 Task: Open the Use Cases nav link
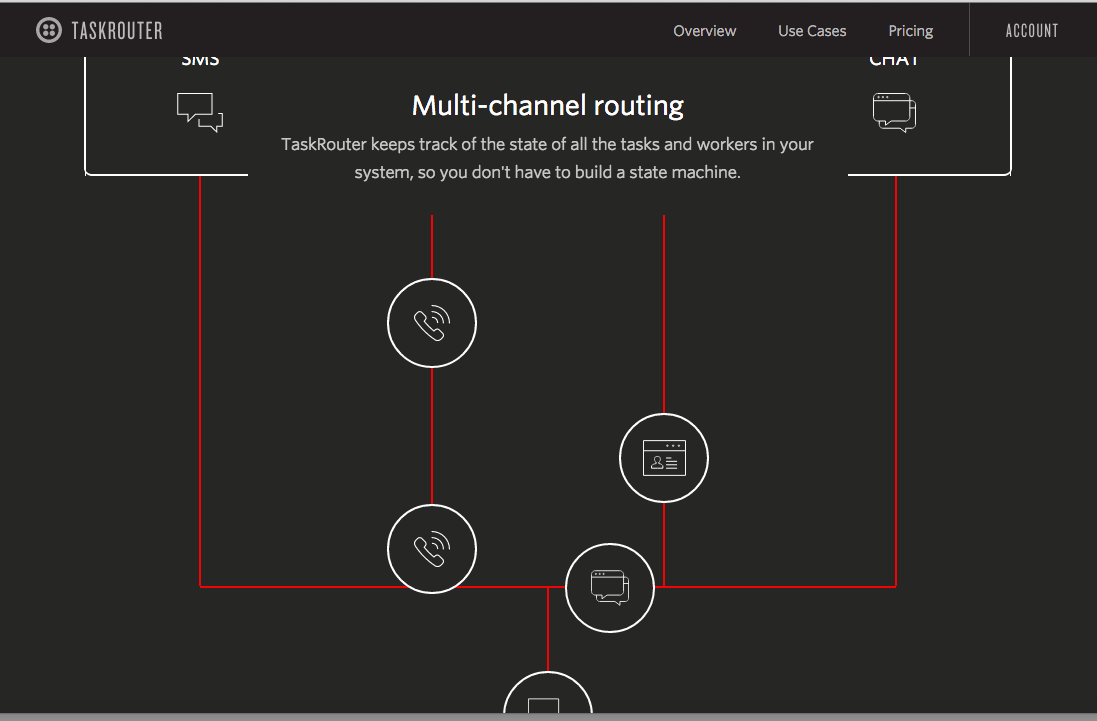point(812,31)
